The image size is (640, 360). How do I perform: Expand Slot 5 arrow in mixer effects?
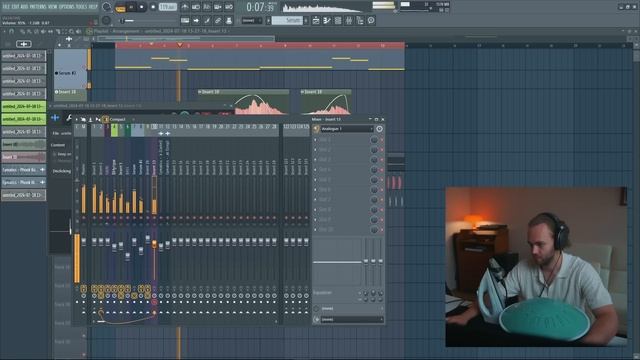coord(315,180)
